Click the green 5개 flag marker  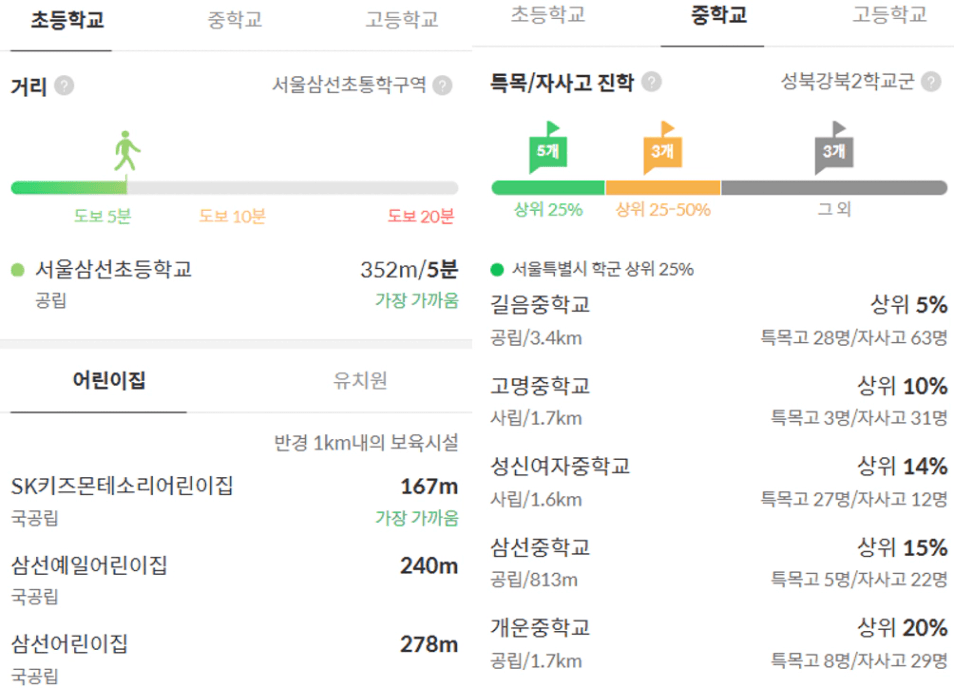[548, 149]
